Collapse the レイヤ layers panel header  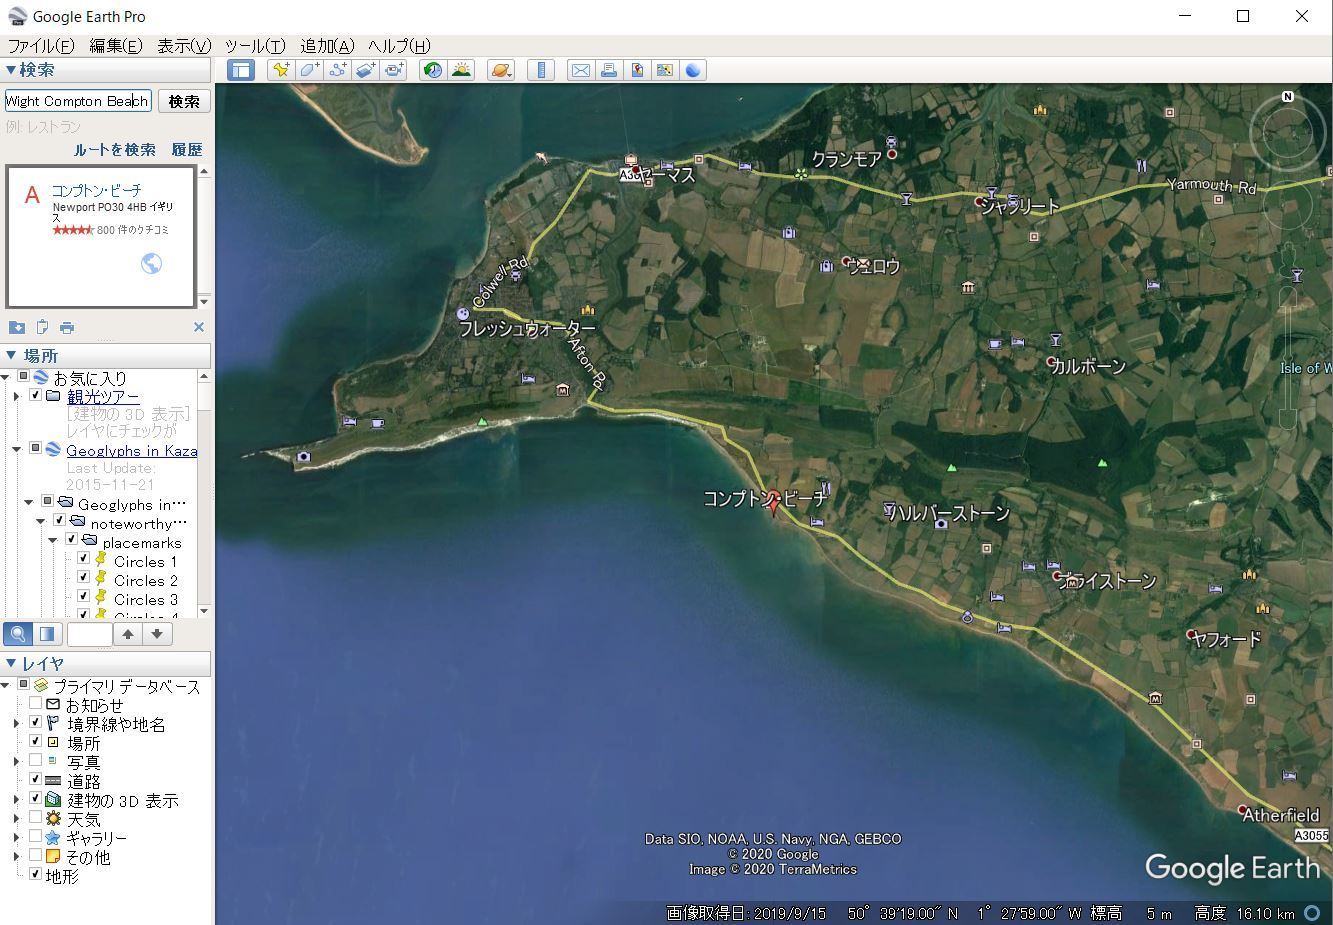coord(105,664)
